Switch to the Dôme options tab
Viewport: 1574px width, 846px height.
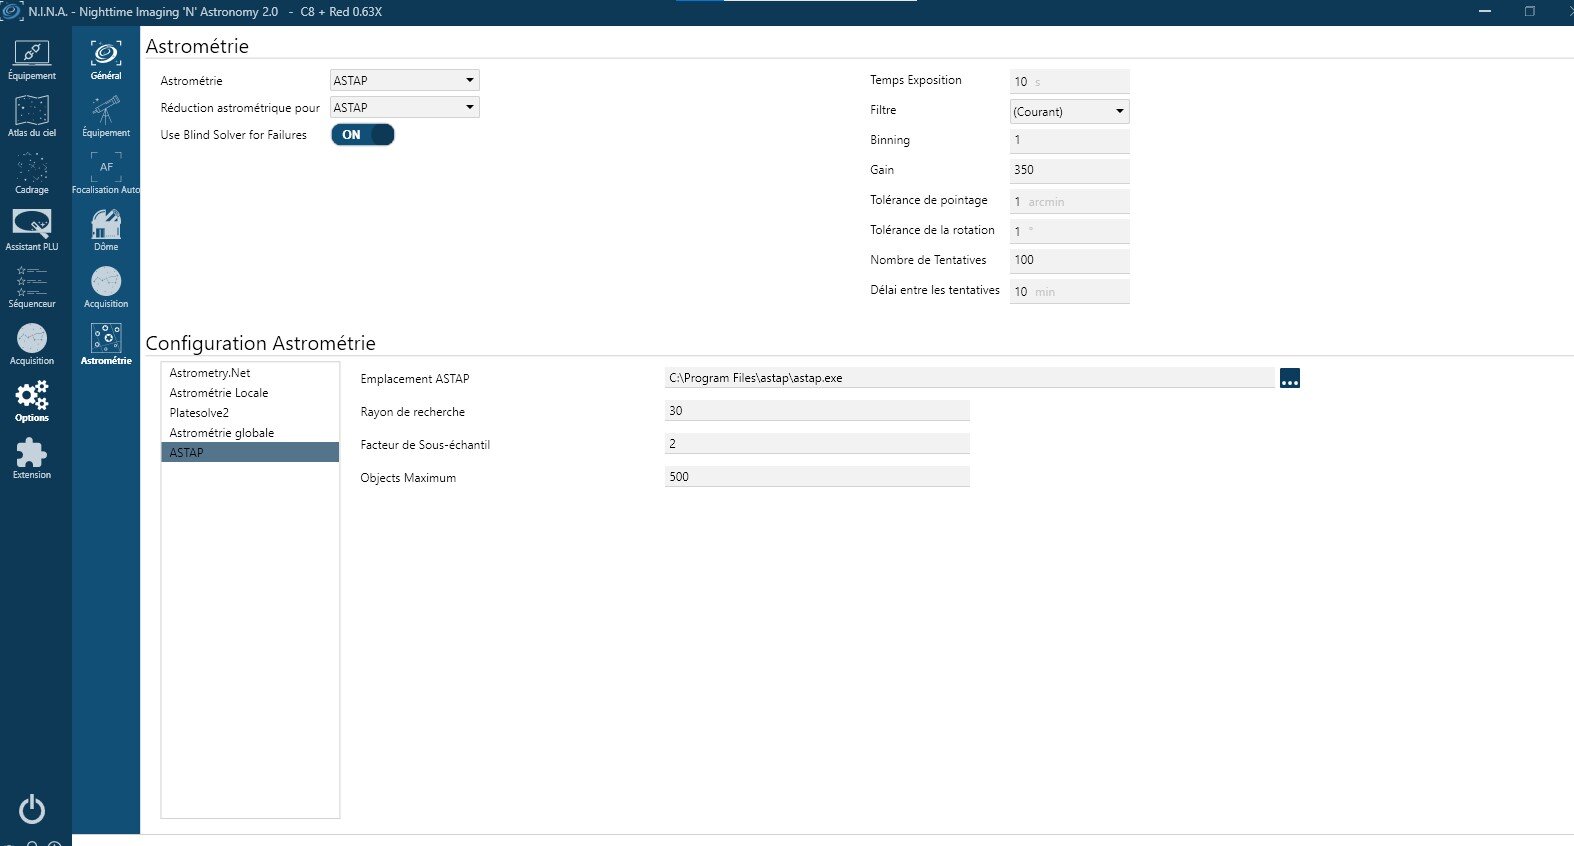pos(106,231)
